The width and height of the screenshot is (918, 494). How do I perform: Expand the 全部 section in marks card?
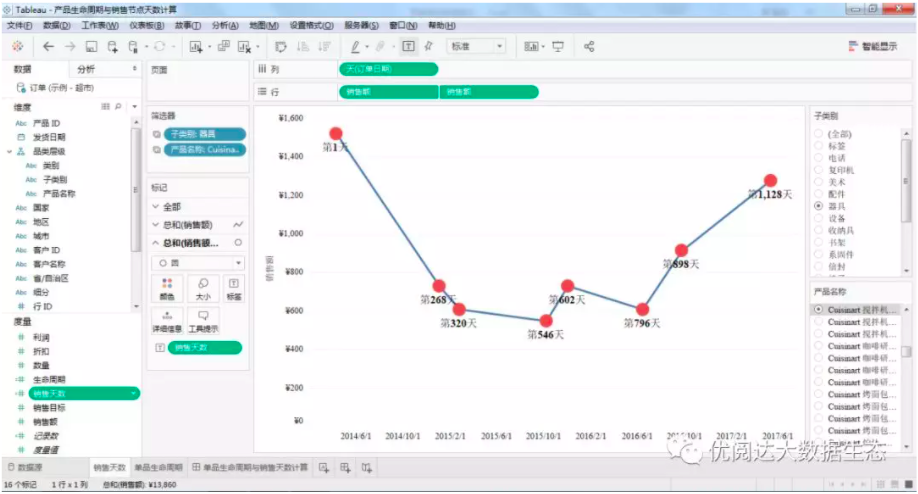tap(156, 207)
